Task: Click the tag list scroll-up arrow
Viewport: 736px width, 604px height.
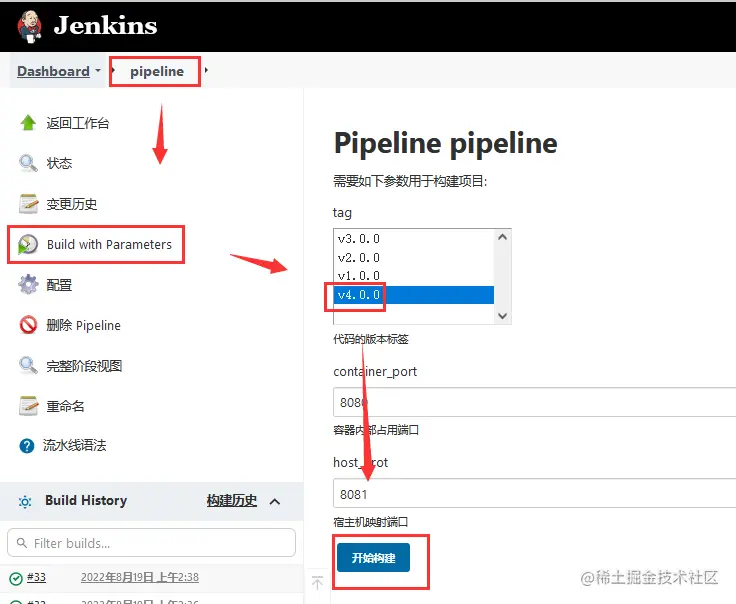Action: pos(502,237)
